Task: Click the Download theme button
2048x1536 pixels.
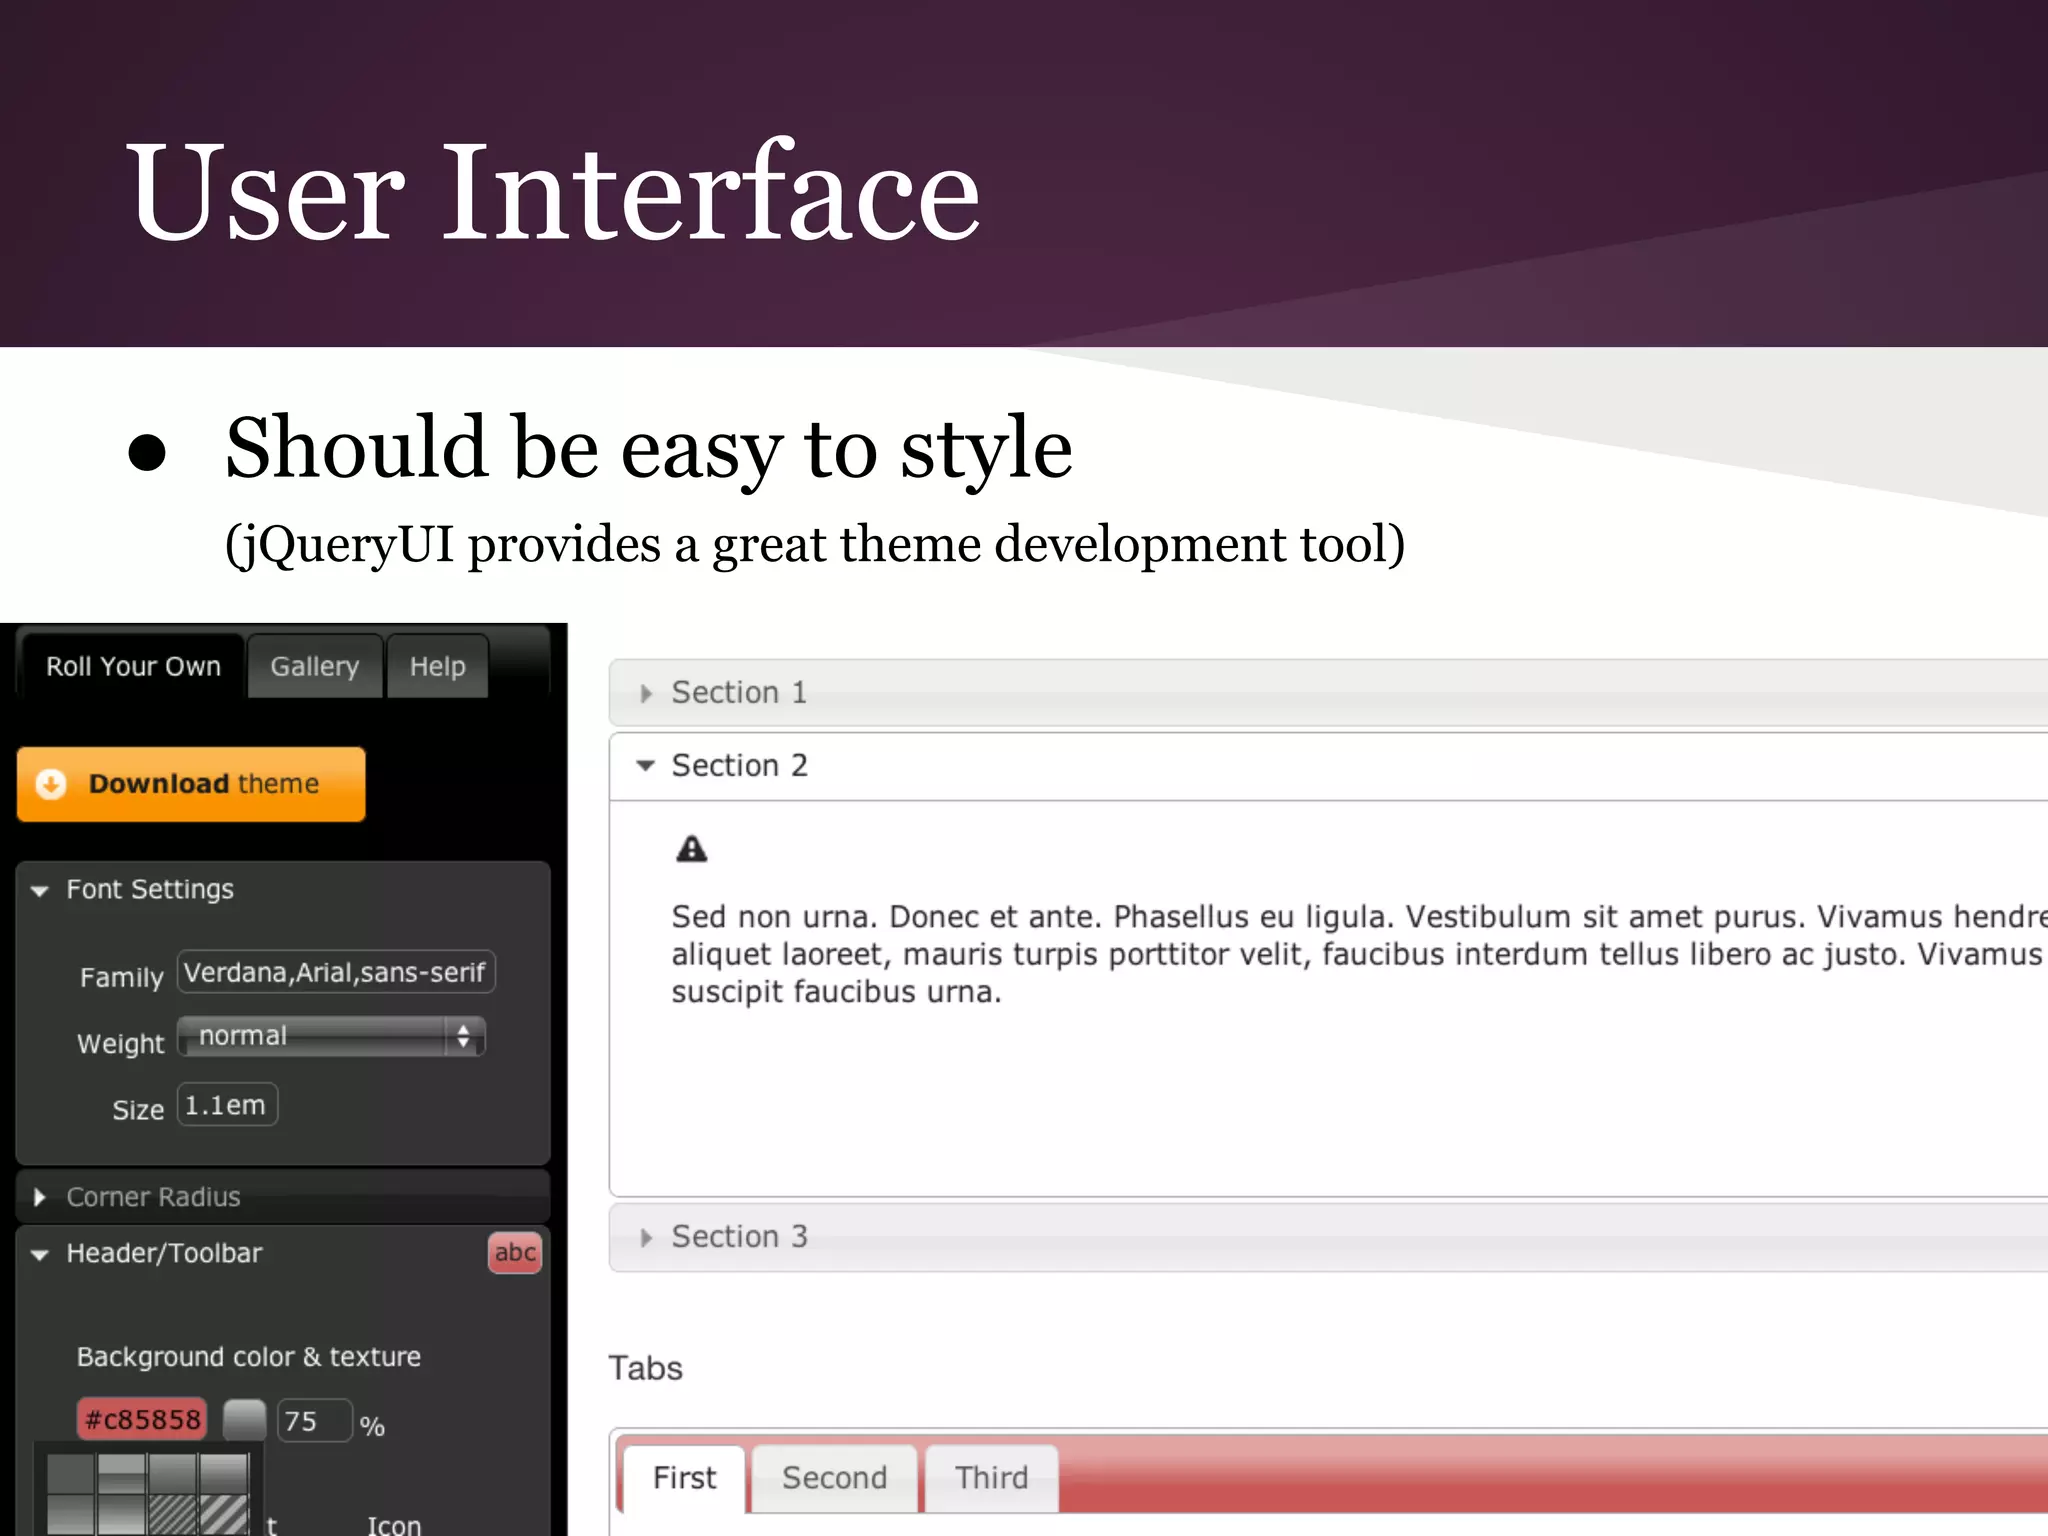Action: 191,784
